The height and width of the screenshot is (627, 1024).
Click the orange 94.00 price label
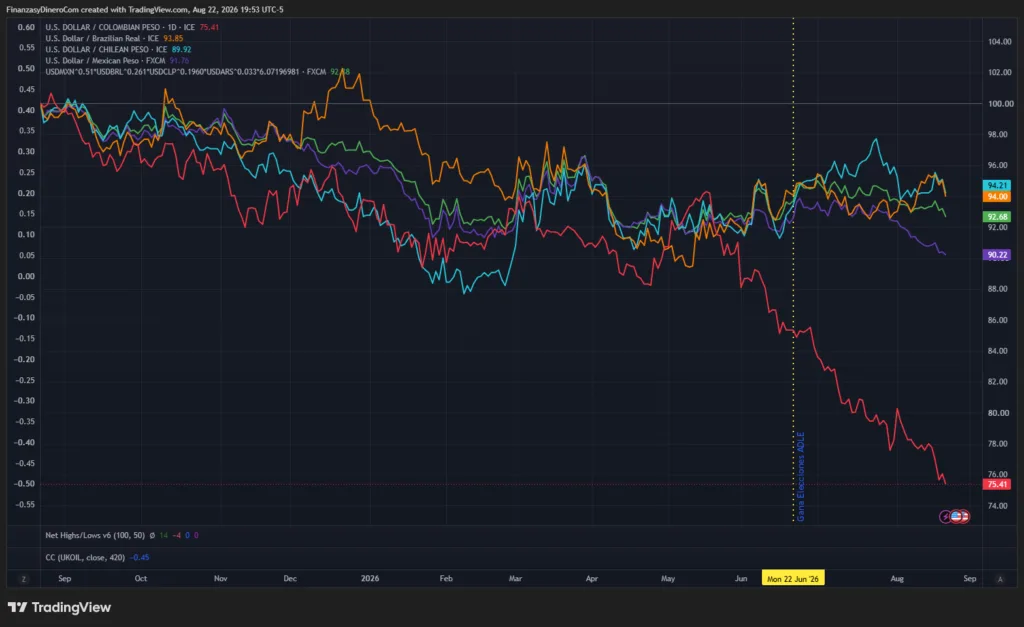pyautogui.click(x=997, y=197)
